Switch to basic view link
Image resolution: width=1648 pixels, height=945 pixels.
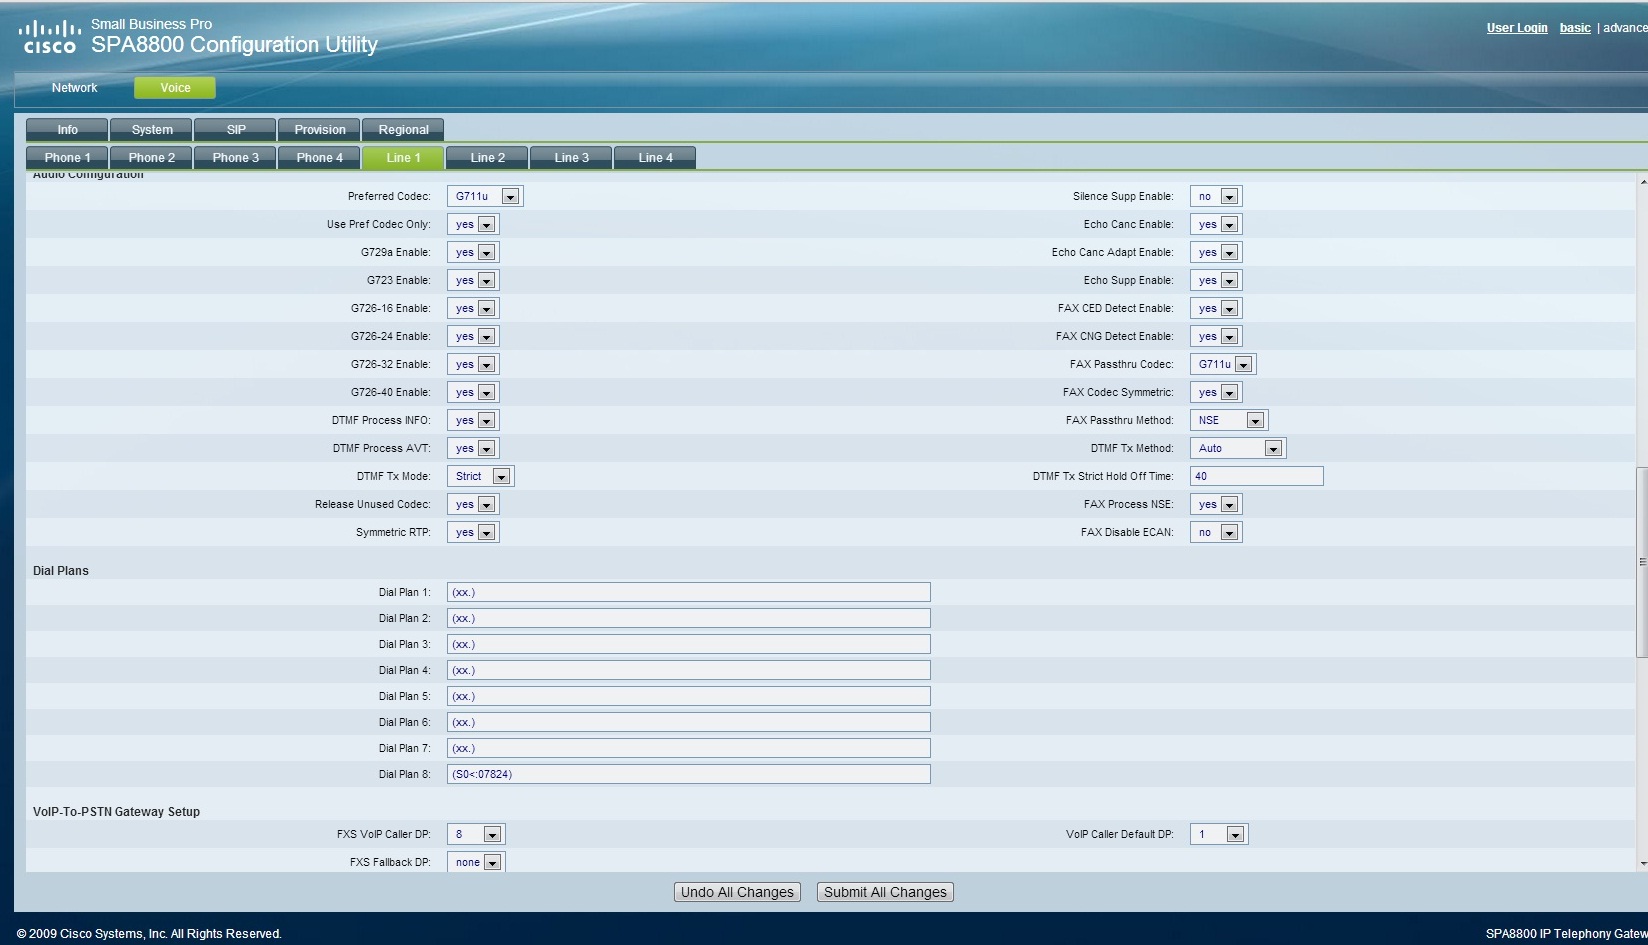click(x=1574, y=28)
